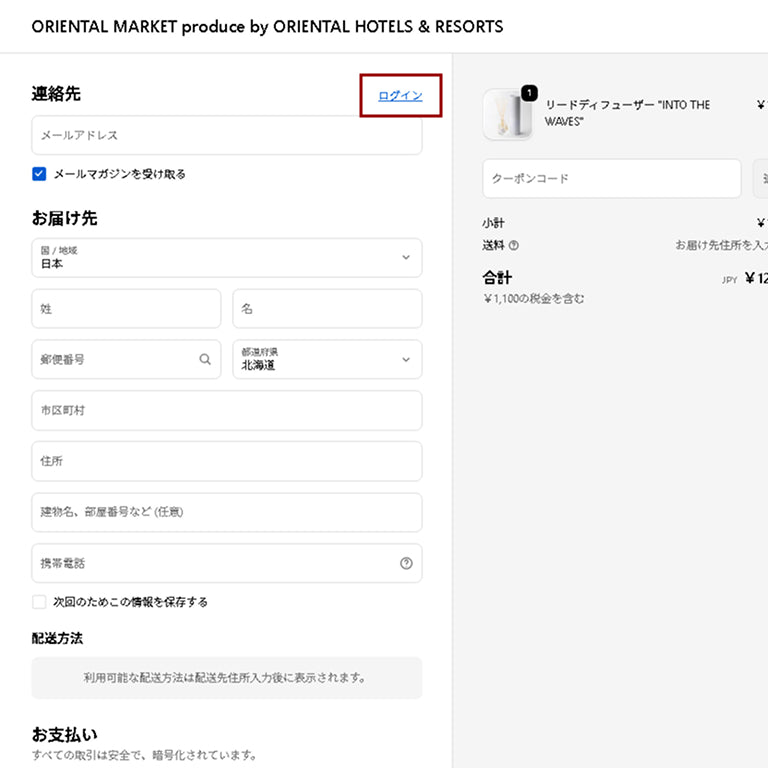Click the 住所 address field
The image size is (768, 768).
coord(226,462)
